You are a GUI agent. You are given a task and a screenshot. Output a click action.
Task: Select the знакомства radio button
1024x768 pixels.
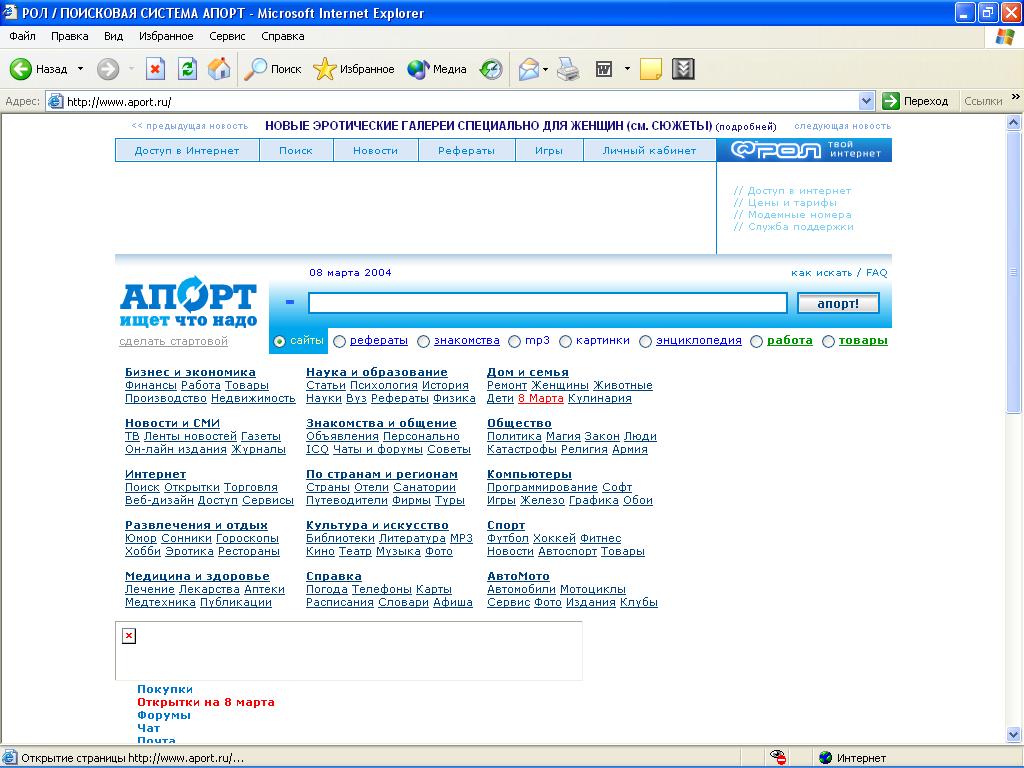point(423,341)
